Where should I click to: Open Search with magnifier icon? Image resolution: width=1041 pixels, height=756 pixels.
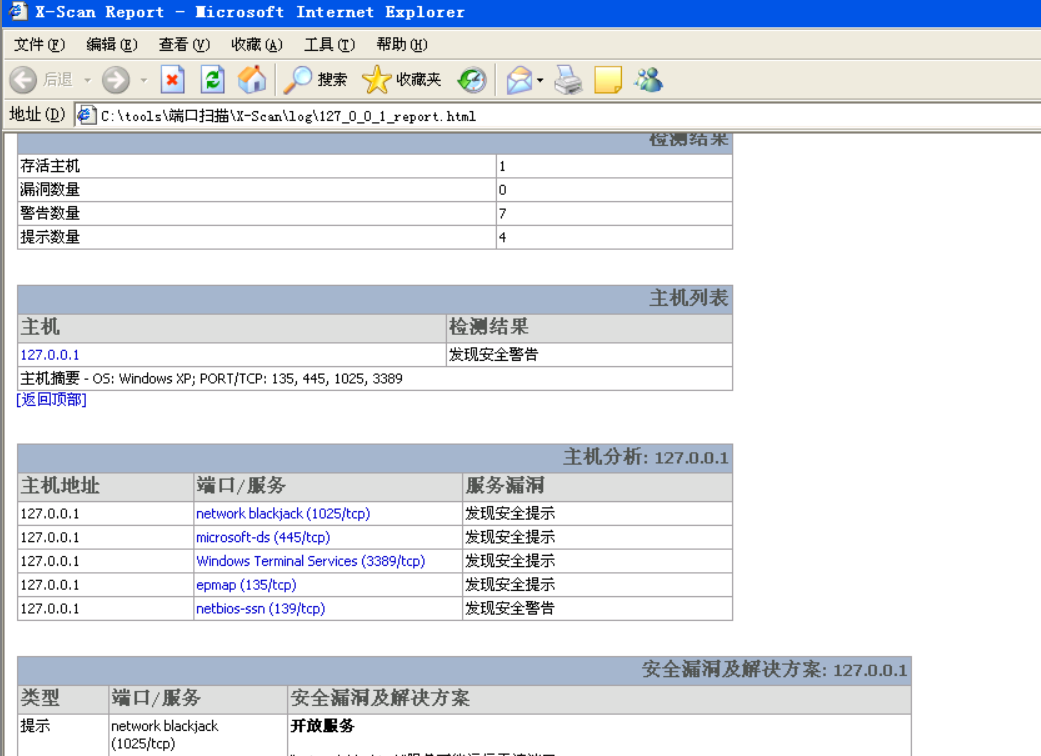coord(298,80)
